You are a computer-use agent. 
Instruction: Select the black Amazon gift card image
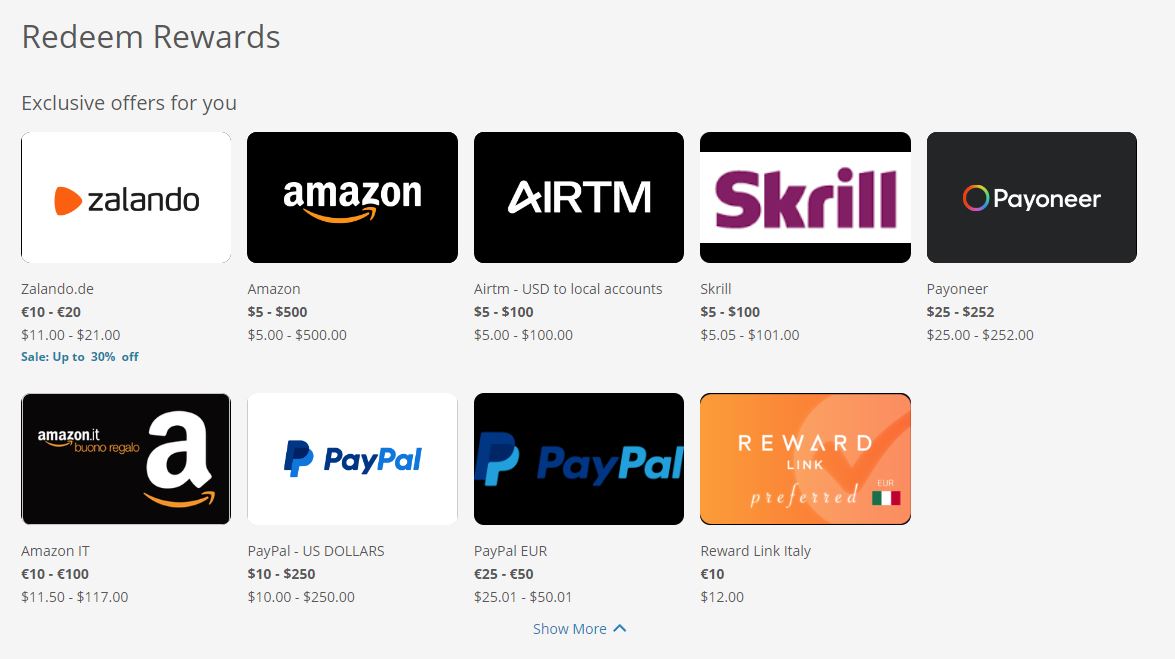(352, 197)
